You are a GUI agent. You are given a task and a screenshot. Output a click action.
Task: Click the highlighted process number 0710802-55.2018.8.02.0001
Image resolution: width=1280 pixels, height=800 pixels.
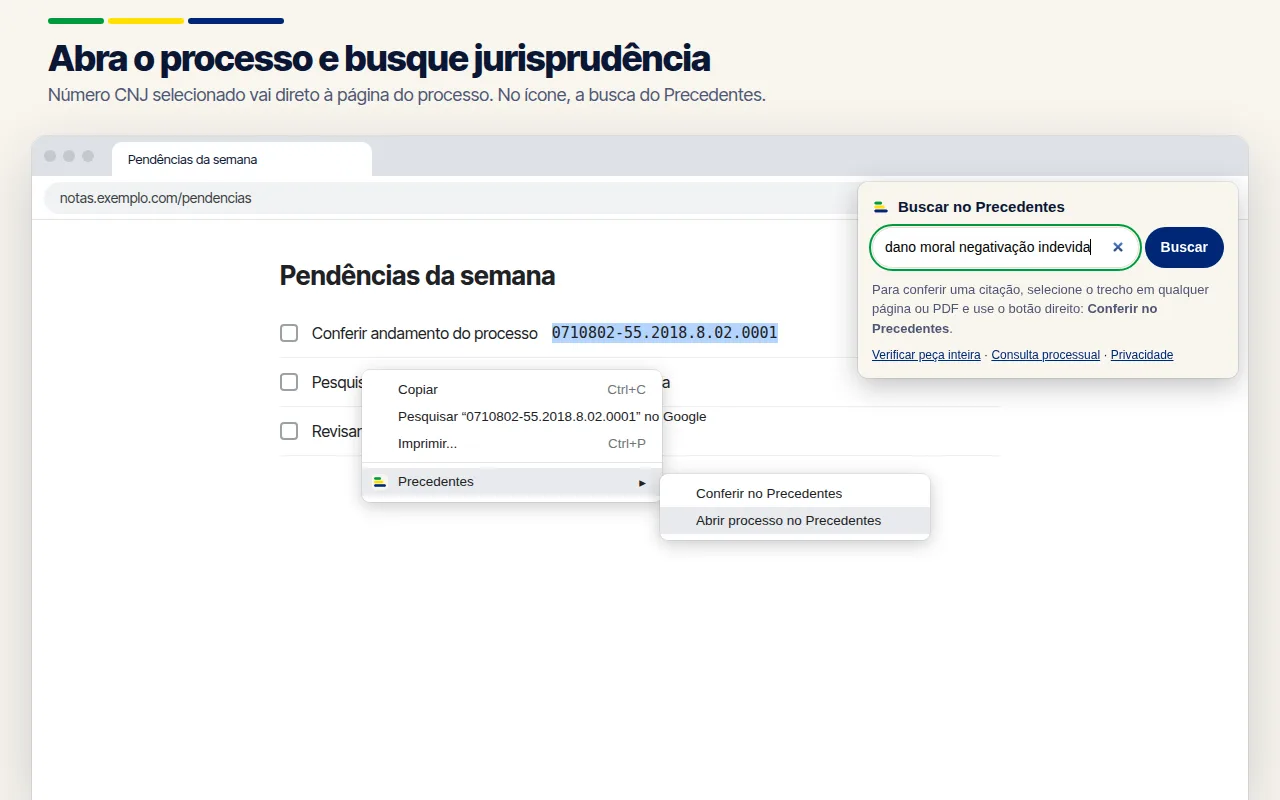[665, 333]
